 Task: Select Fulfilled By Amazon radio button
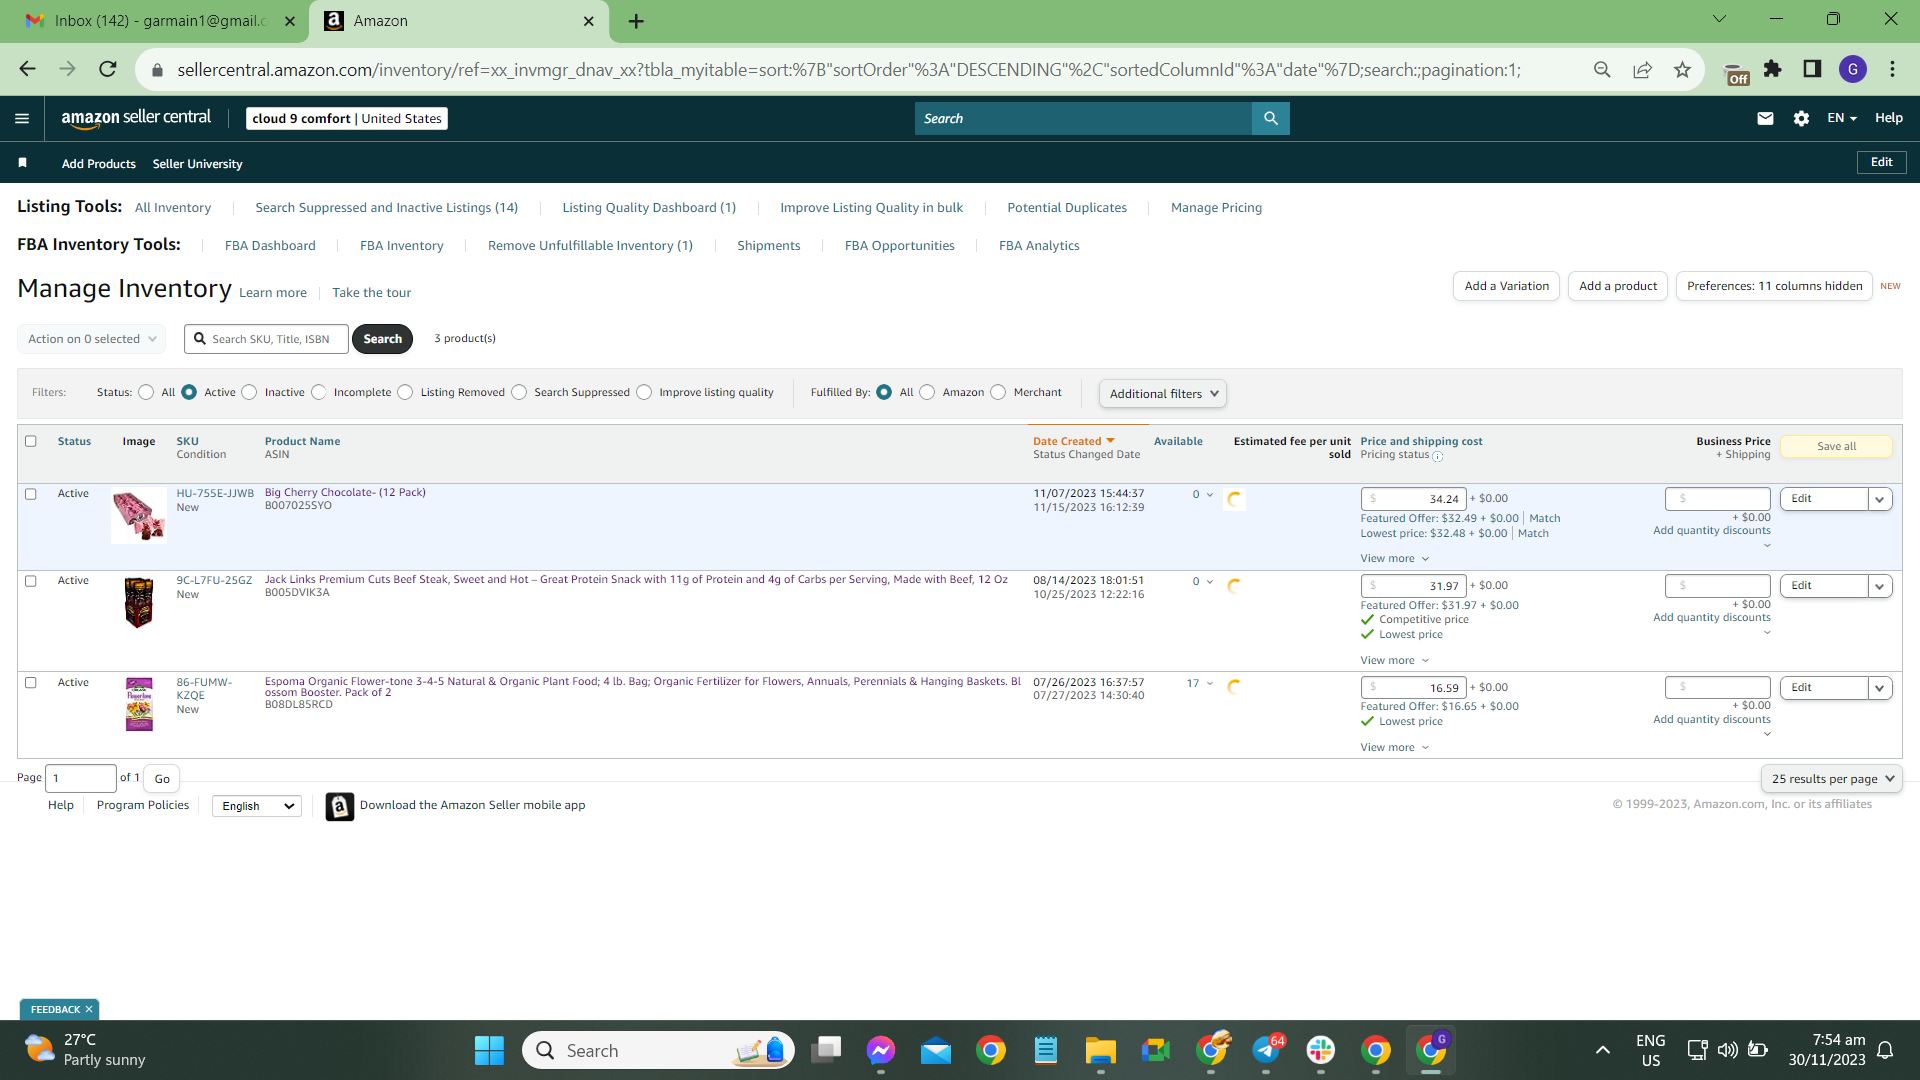927,392
